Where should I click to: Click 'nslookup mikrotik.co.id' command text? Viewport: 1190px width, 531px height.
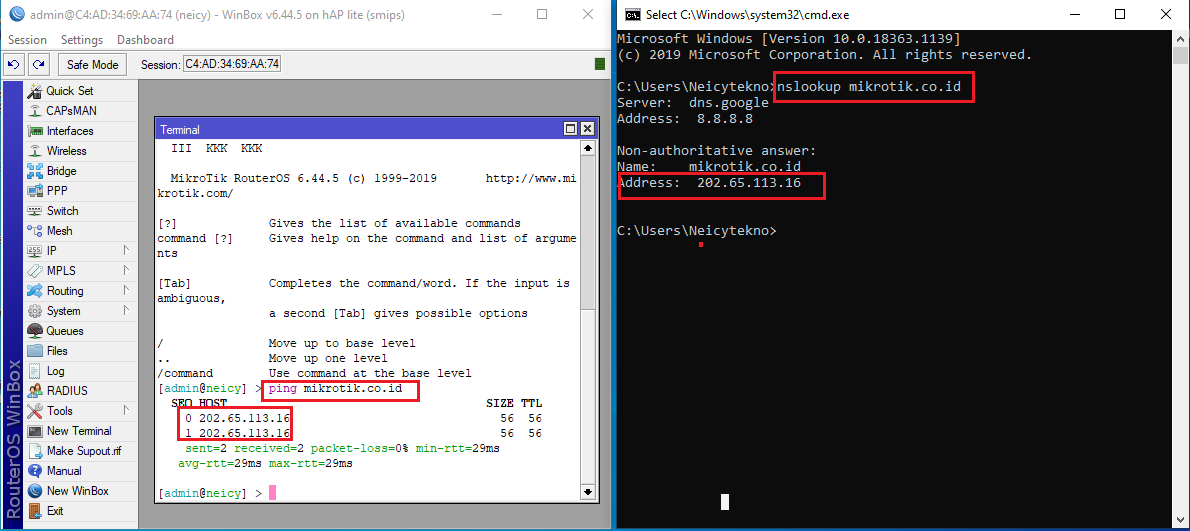(x=869, y=86)
